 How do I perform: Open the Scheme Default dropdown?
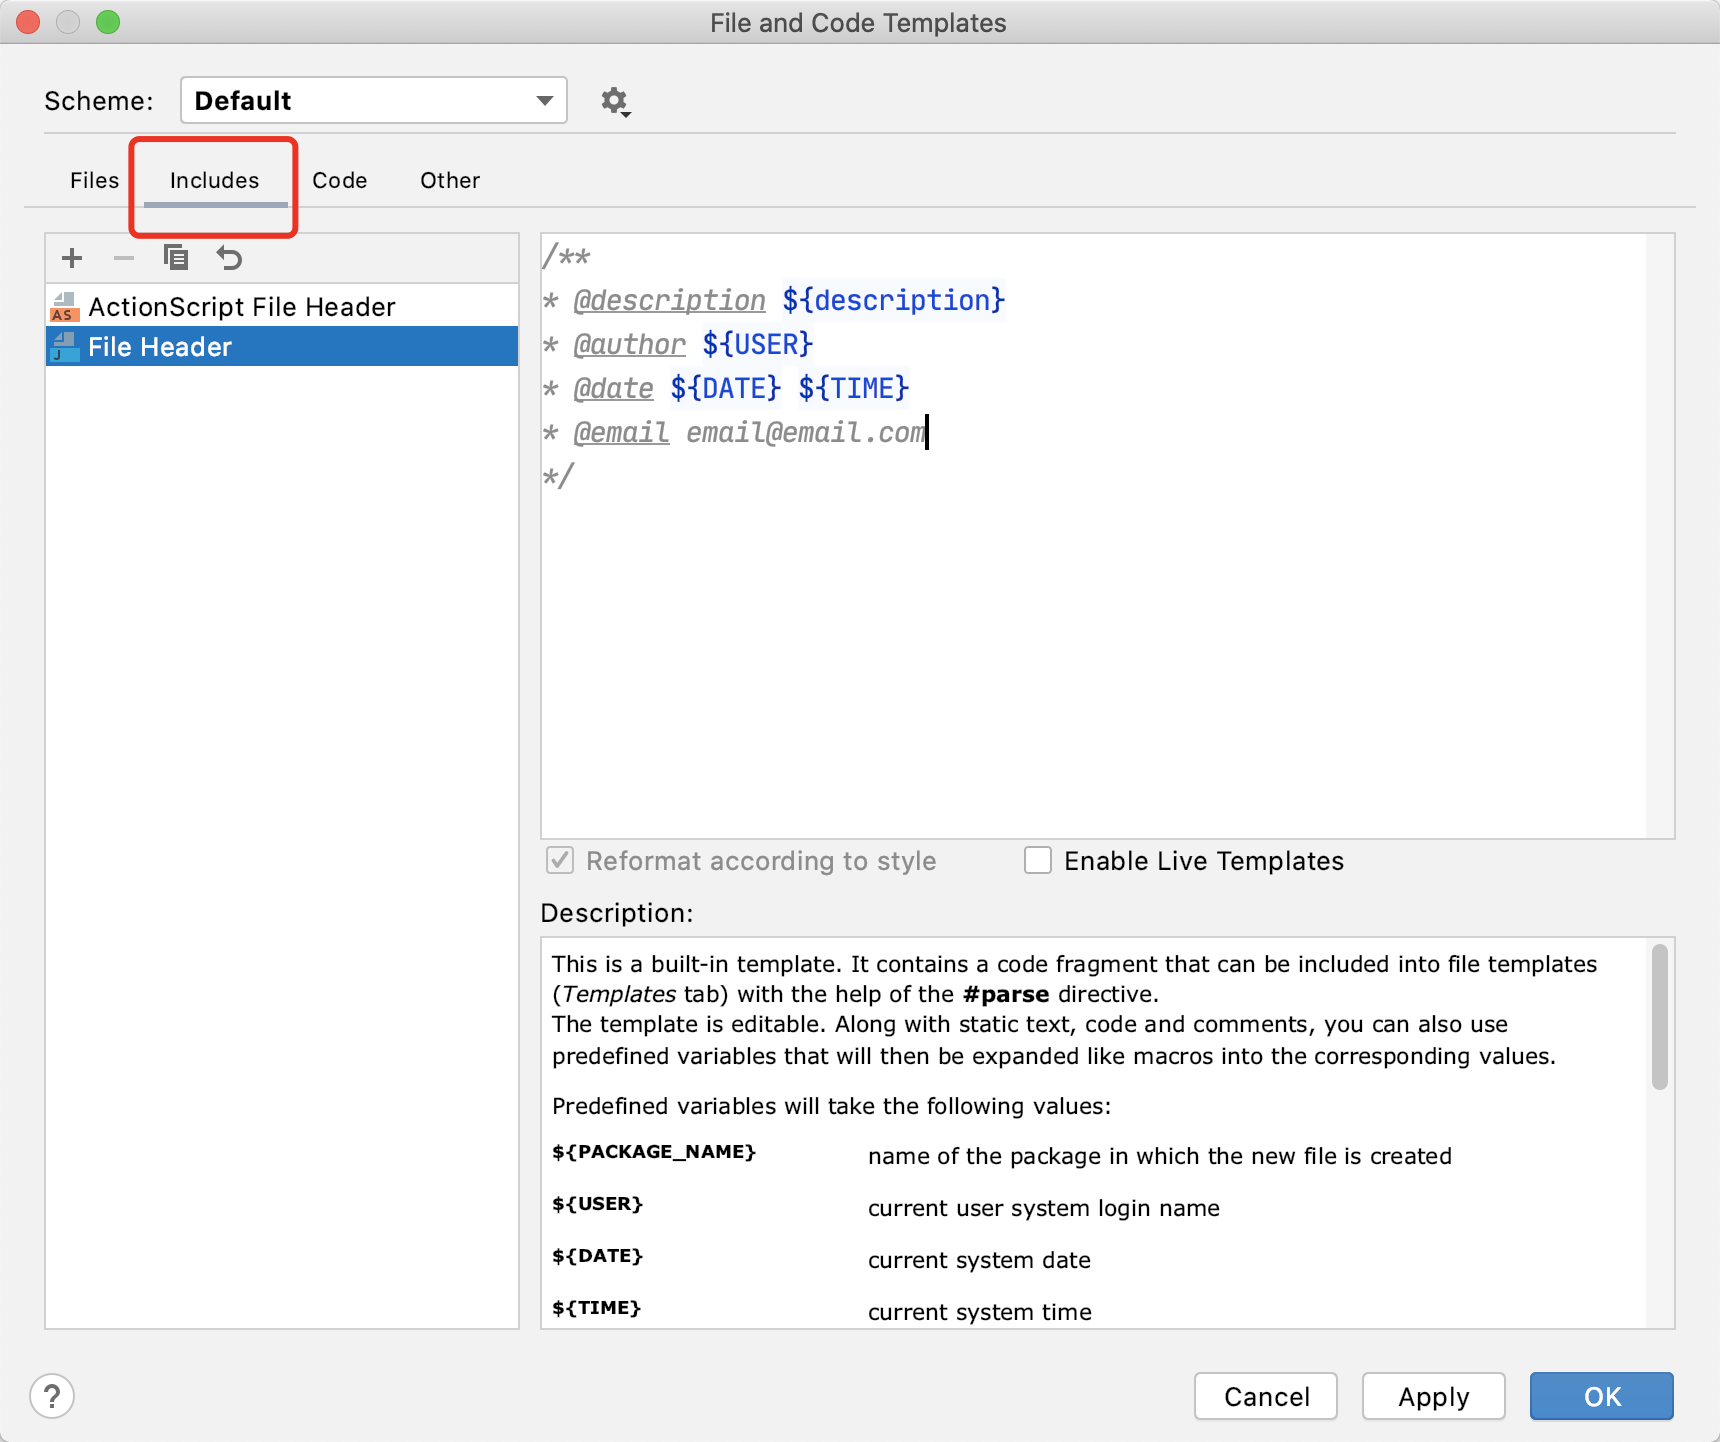373,101
